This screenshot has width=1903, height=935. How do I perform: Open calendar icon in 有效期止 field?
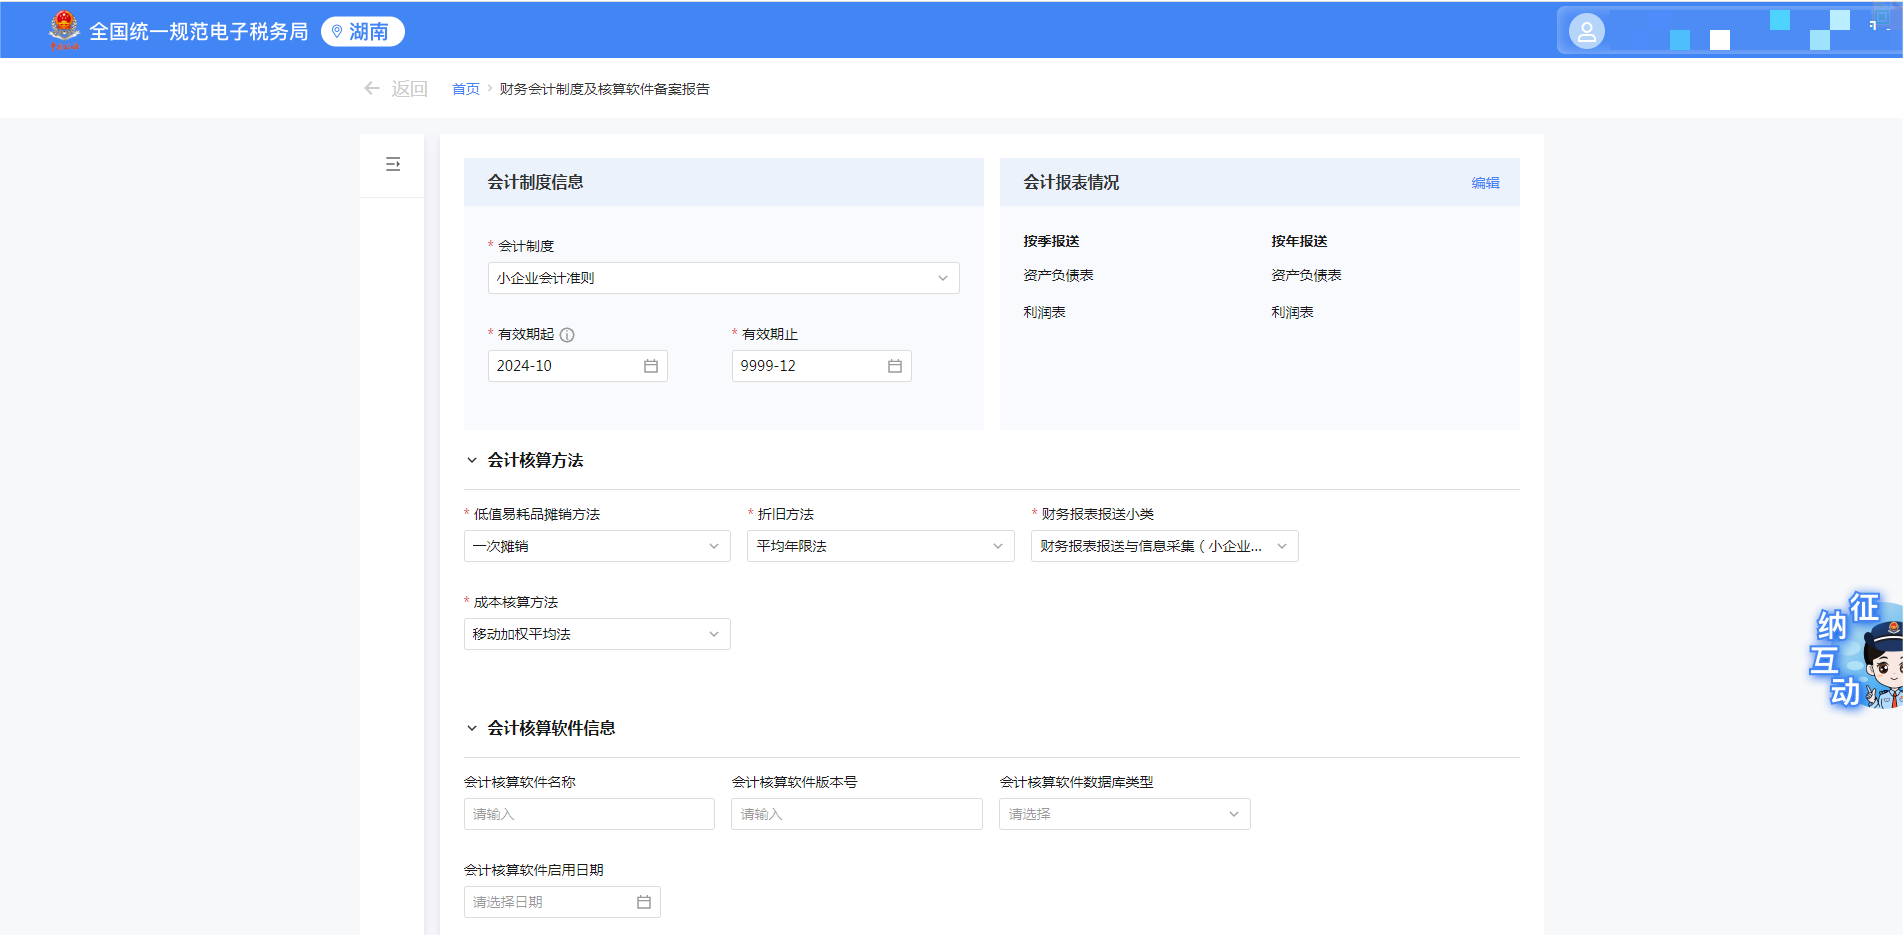pyautogui.click(x=895, y=366)
